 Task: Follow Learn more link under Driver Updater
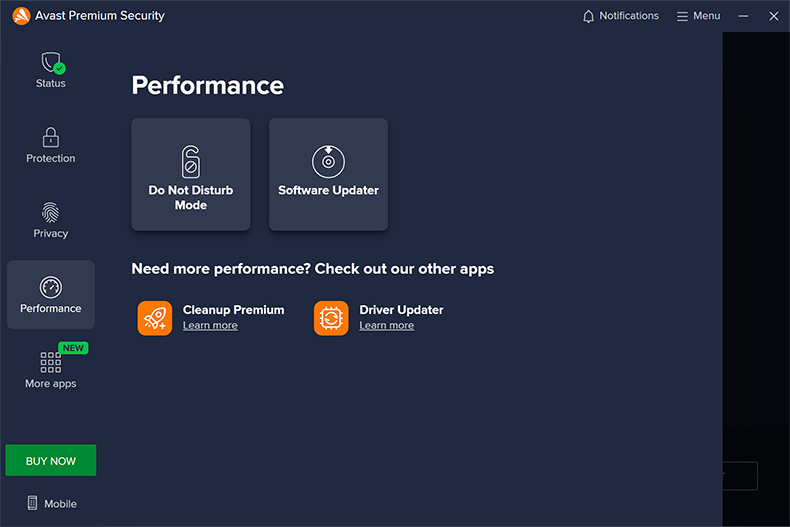tap(387, 326)
